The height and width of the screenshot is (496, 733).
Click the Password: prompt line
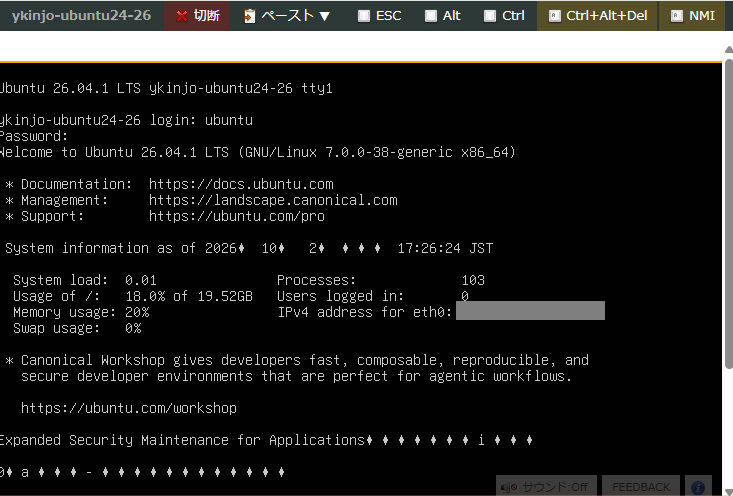click(34, 136)
